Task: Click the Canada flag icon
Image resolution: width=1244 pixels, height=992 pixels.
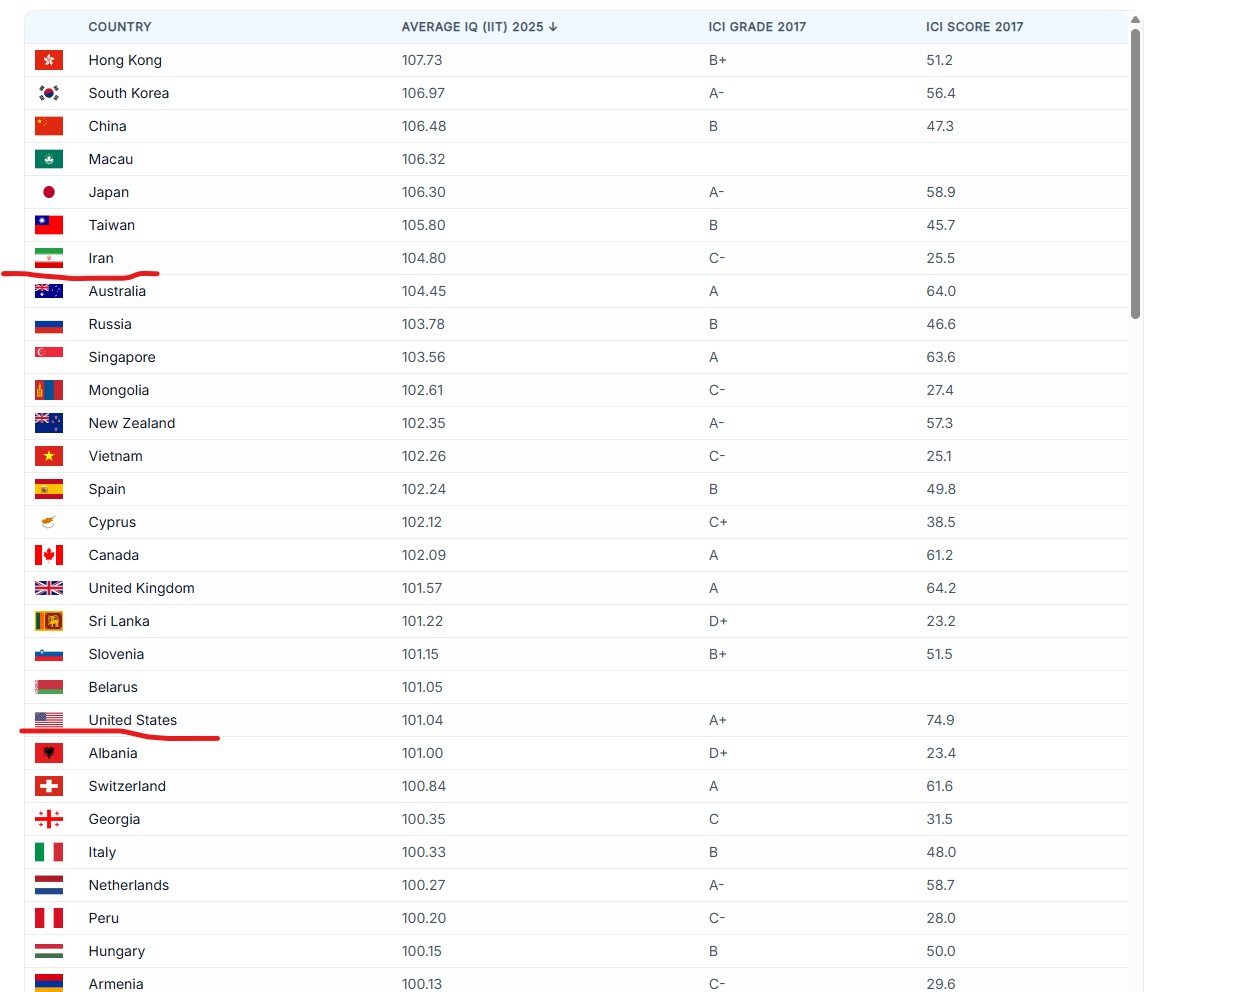Action: coord(49,555)
